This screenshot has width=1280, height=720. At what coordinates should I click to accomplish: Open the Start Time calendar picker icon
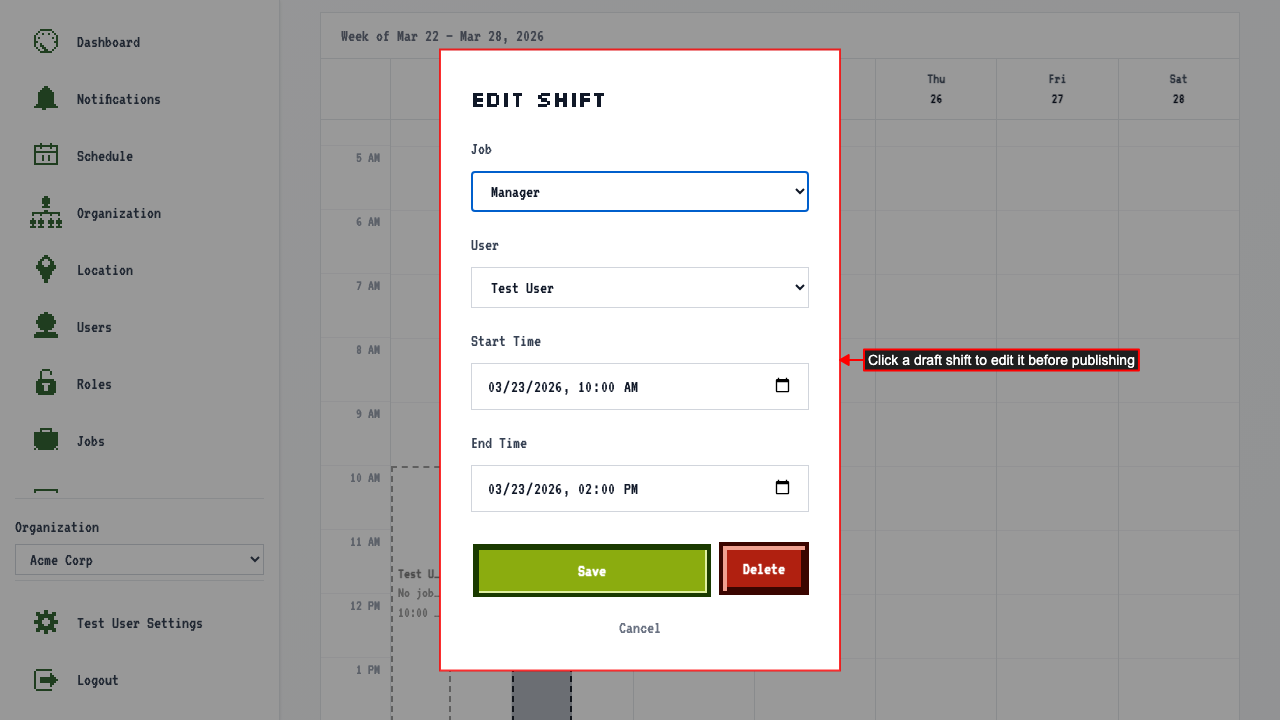[783, 386]
